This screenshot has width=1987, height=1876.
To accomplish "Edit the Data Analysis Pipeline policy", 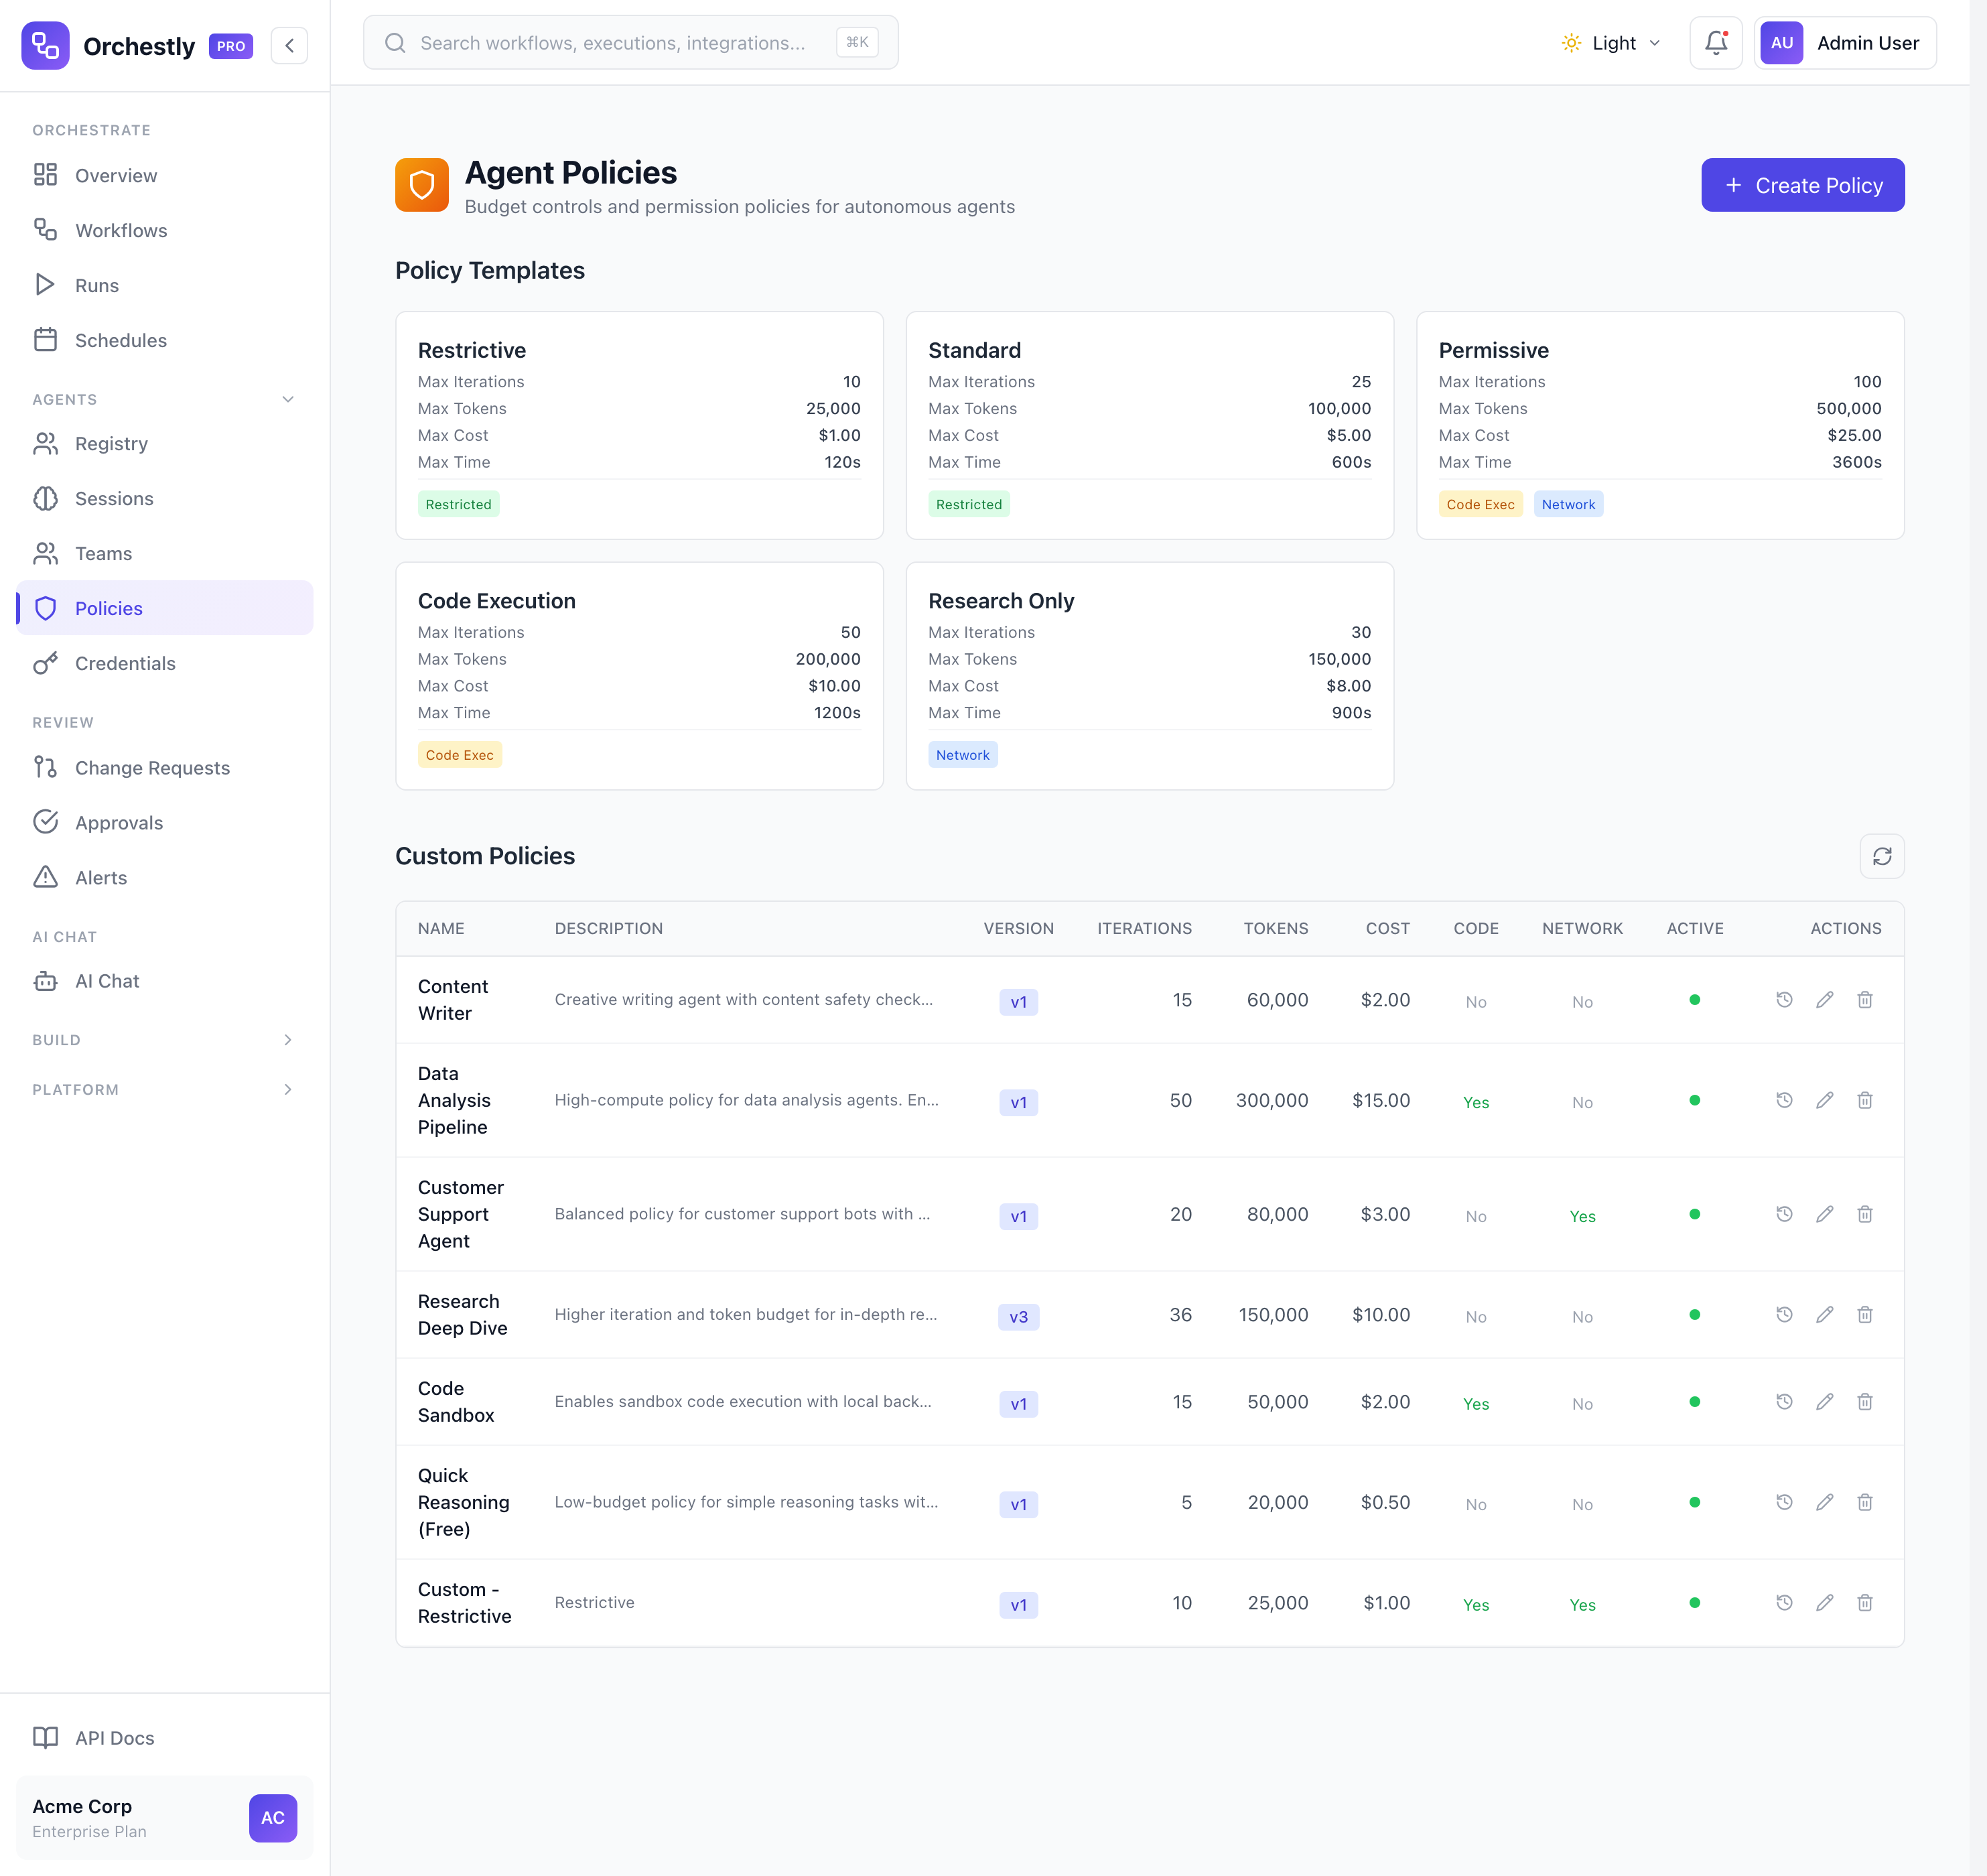I will coord(1825,1100).
